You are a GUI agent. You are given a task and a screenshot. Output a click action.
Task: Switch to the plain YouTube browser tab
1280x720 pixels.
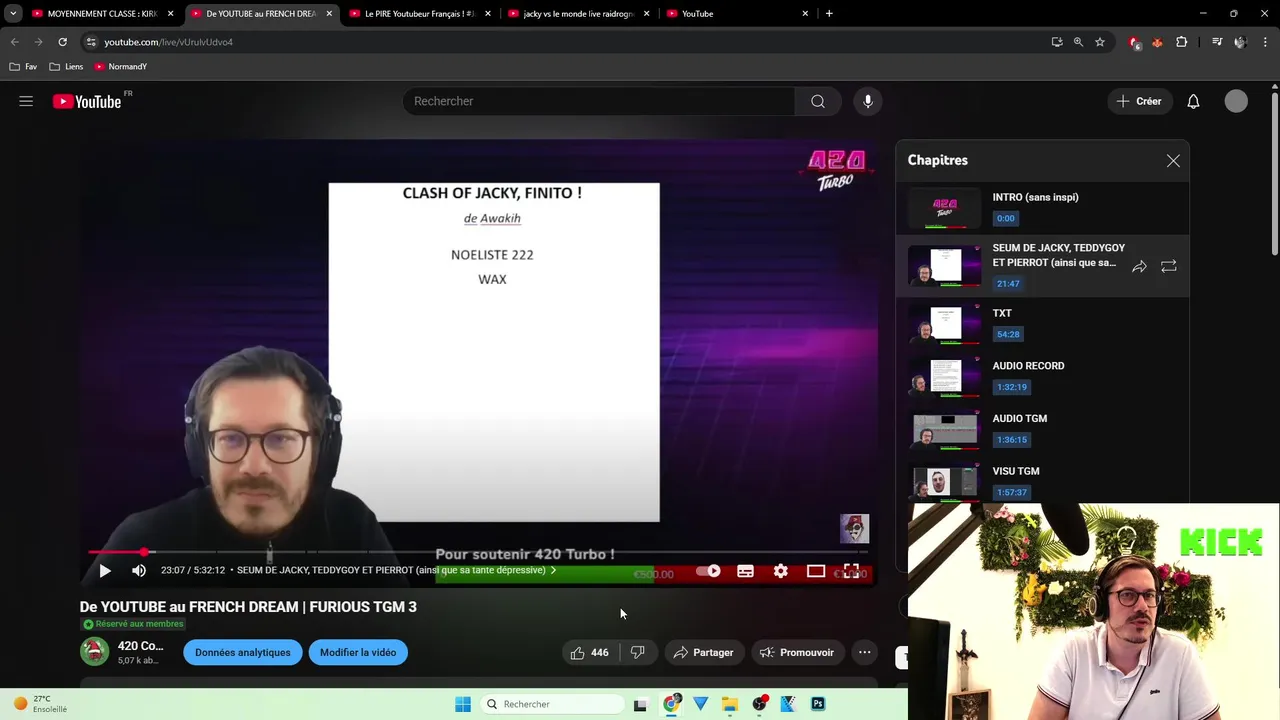point(738,14)
